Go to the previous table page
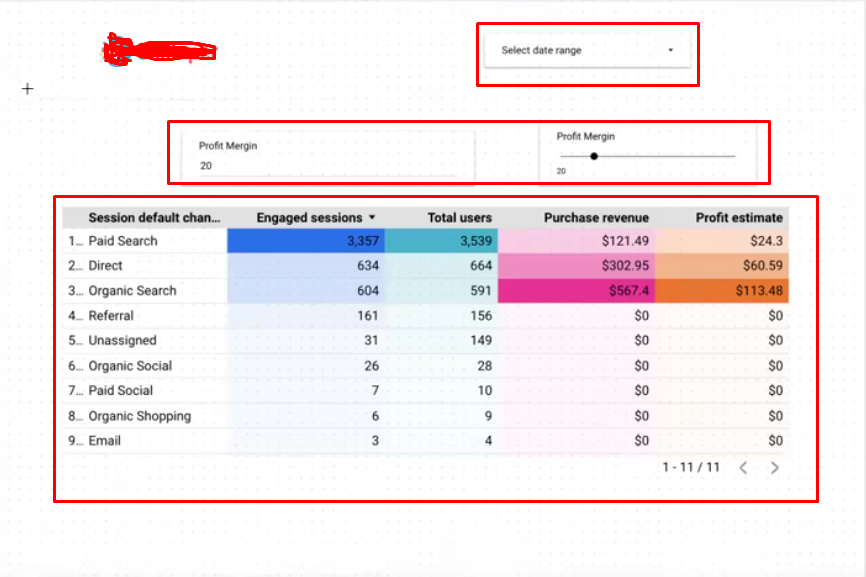 tap(743, 467)
